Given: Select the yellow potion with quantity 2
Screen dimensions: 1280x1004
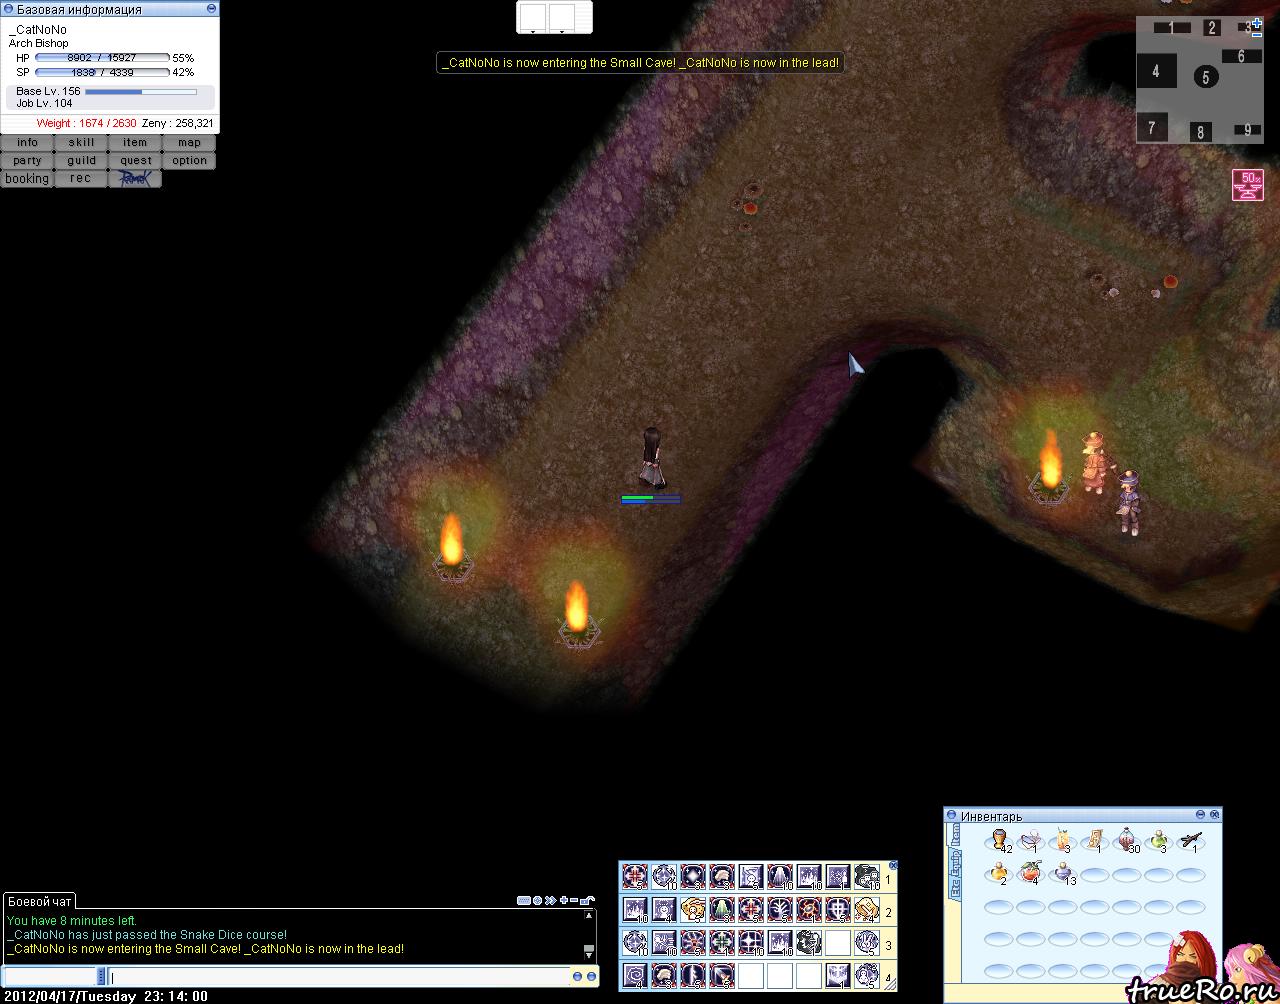Looking at the screenshot, I should (x=999, y=873).
